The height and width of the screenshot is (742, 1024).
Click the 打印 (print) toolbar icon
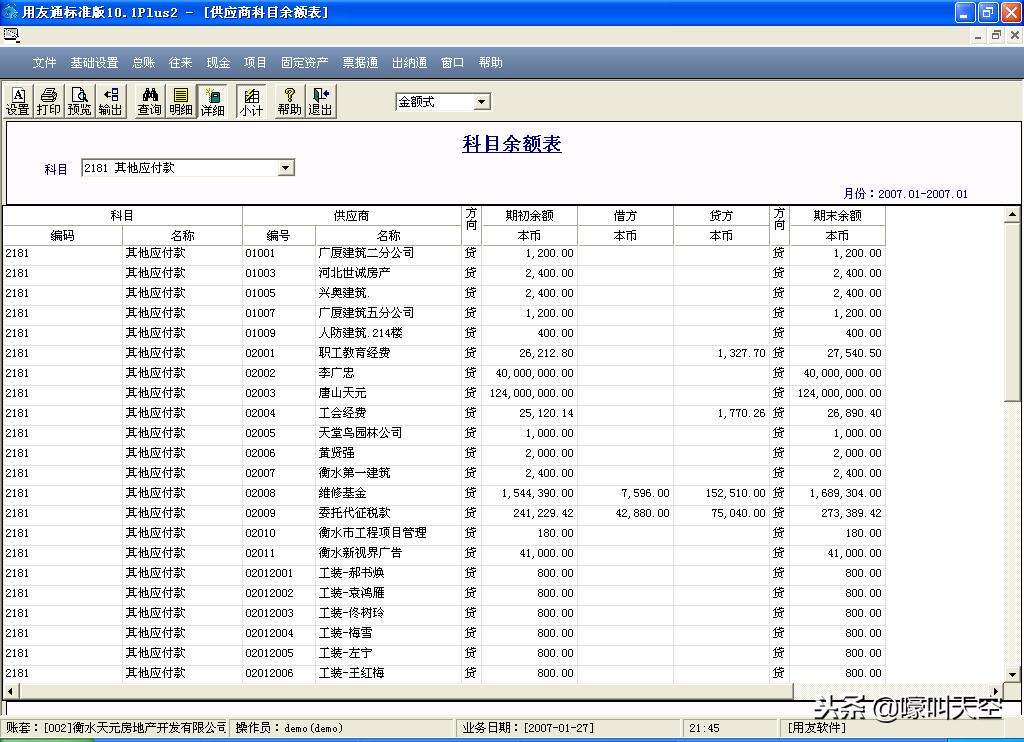[x=48, y=100]
